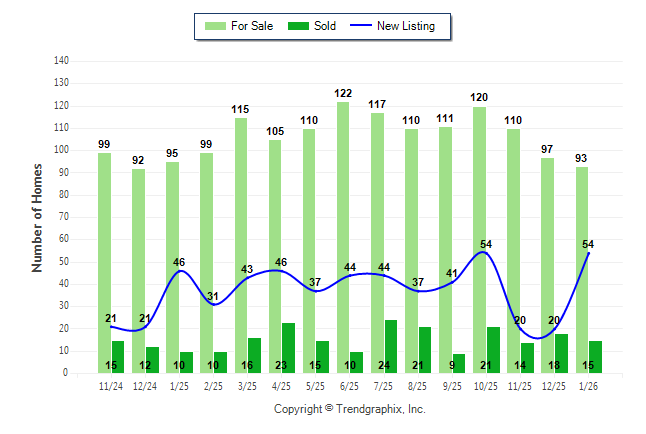Click the 11/24 x-axis month label
Screen dimensions: 646x434
pos(111,385)
